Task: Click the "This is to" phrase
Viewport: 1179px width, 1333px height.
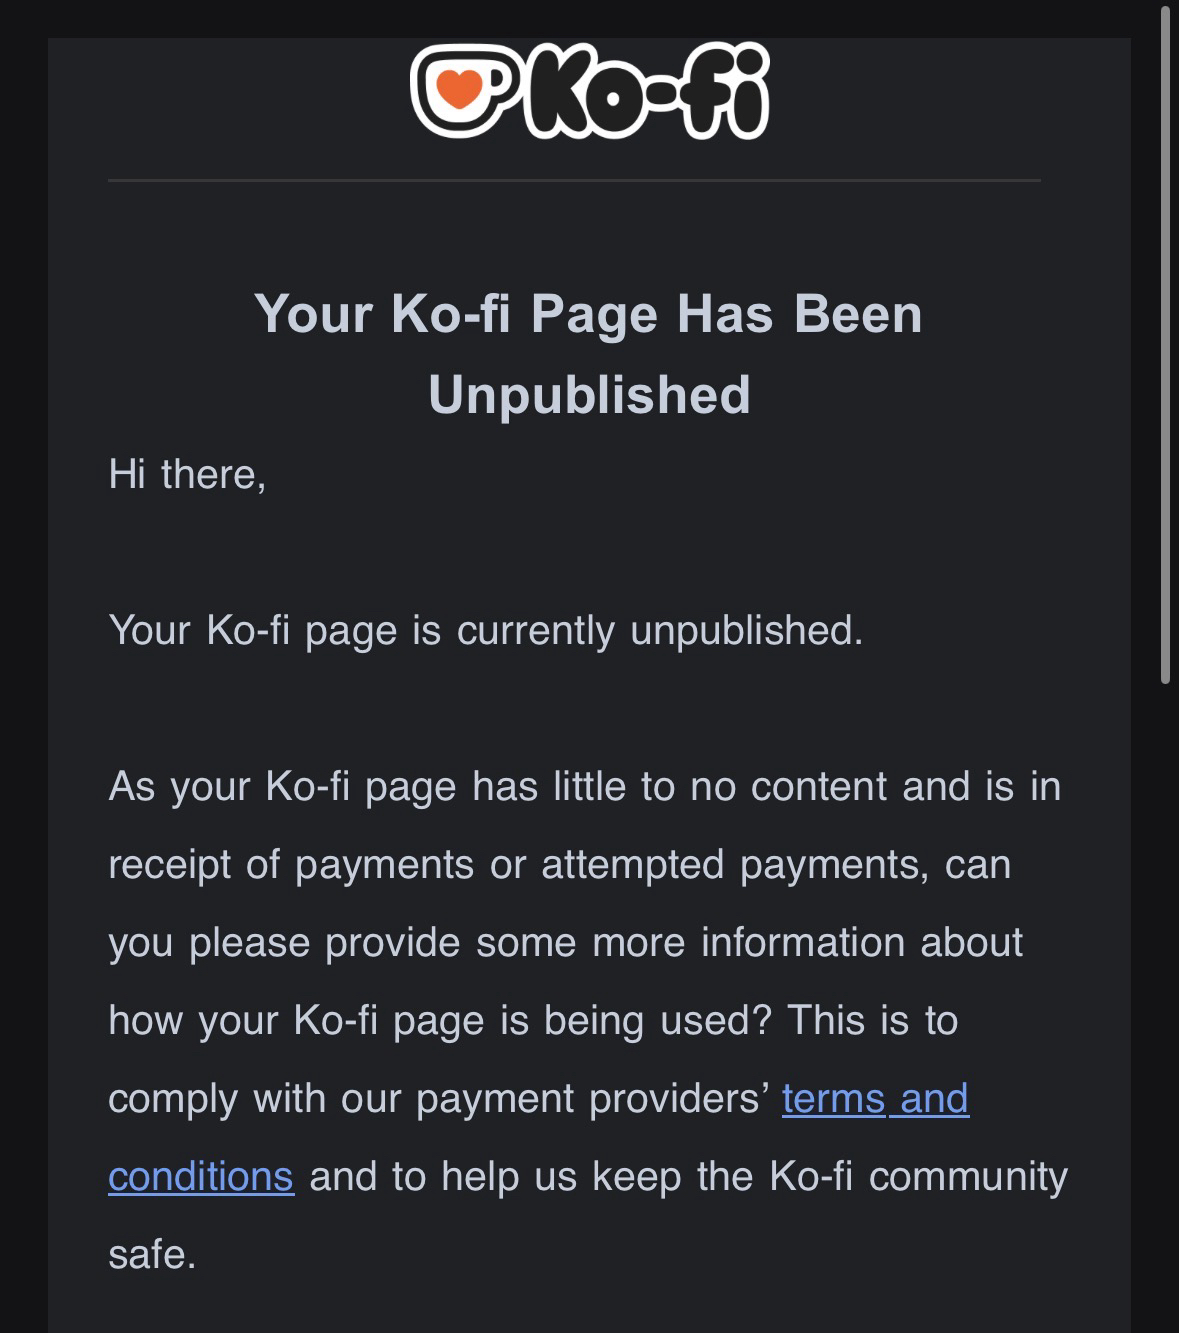Action: tap(873, 1020)
